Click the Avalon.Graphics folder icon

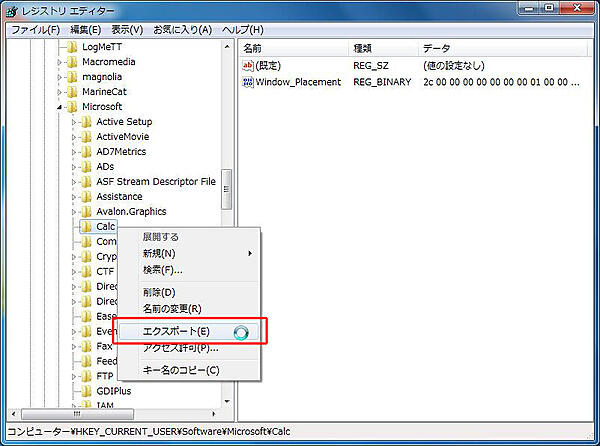(86, 212)
